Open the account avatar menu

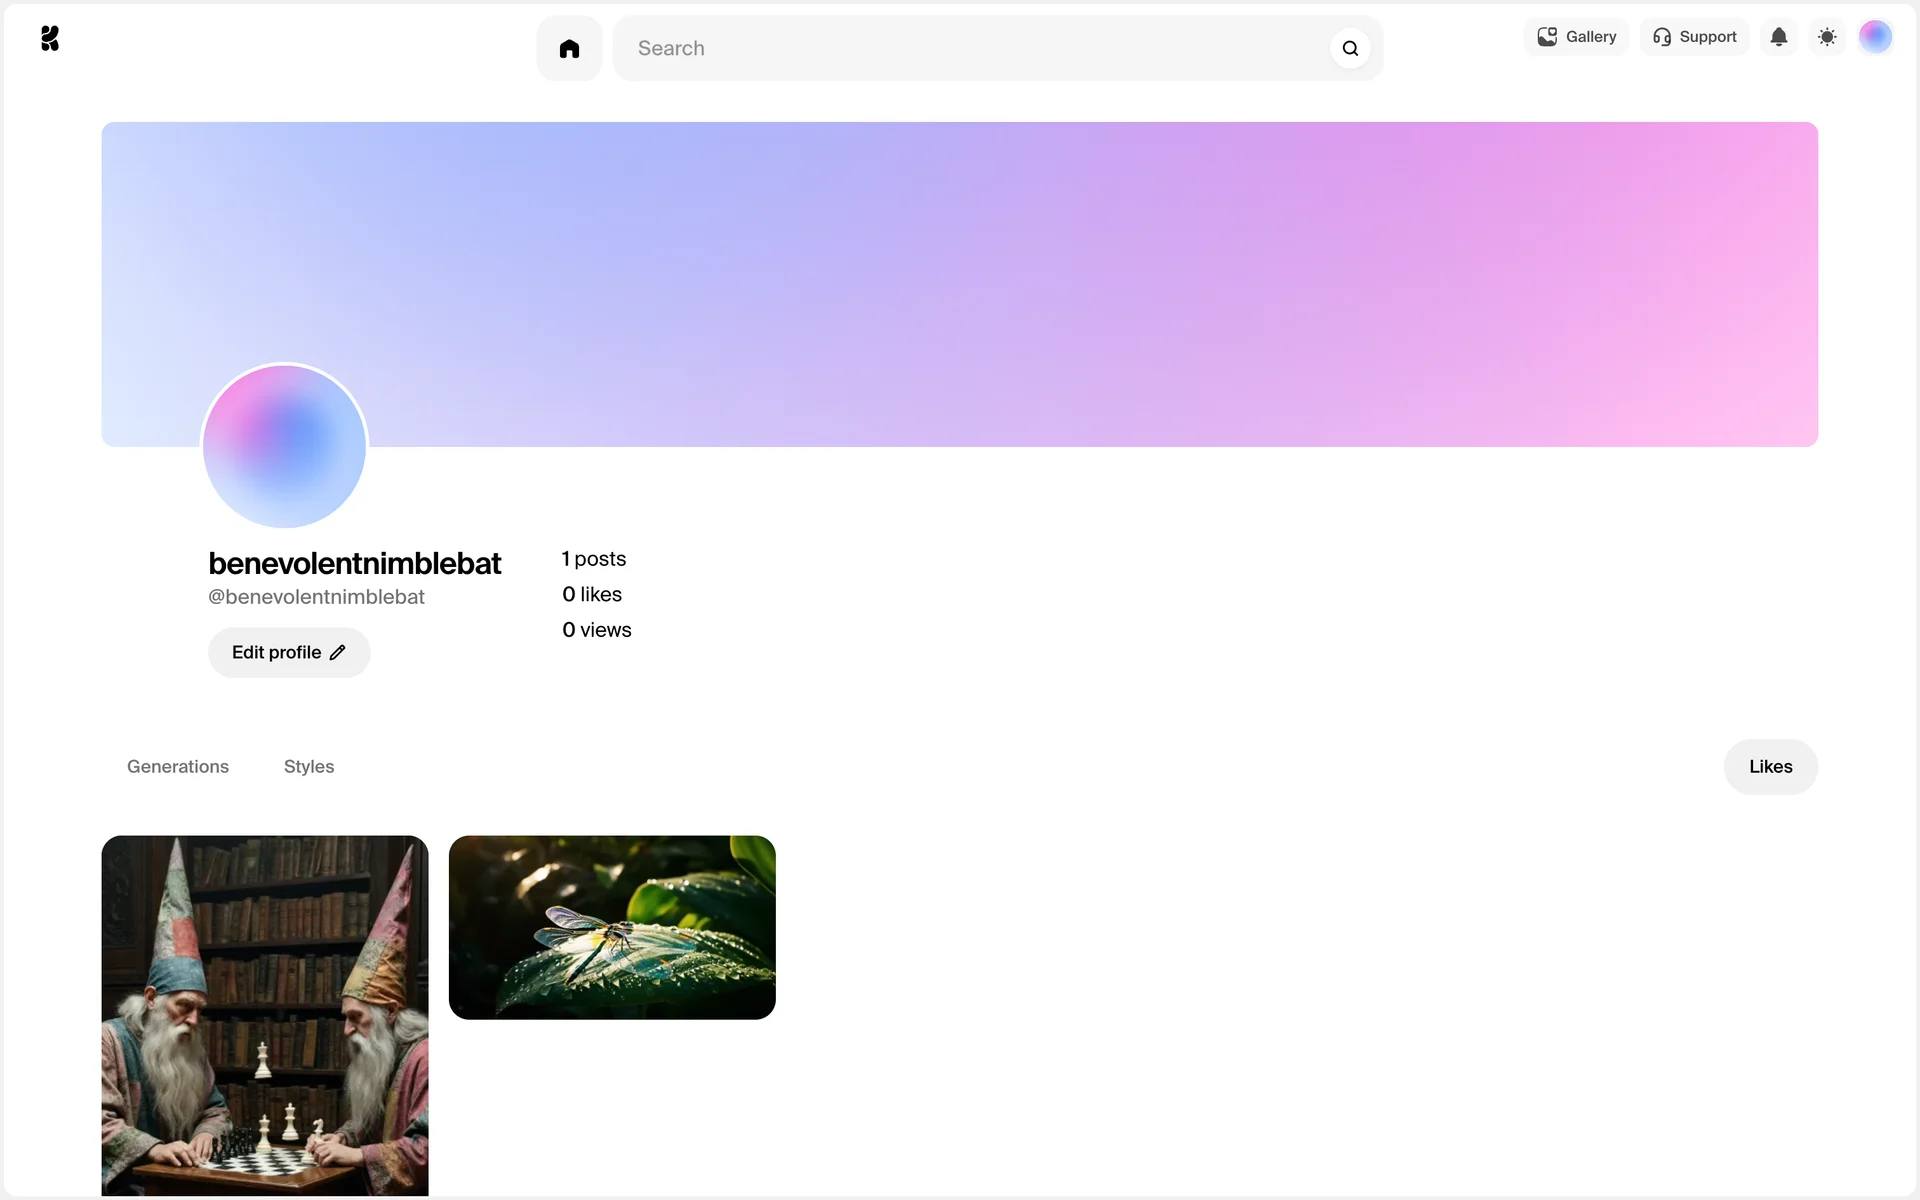[x=1875, y=37]
